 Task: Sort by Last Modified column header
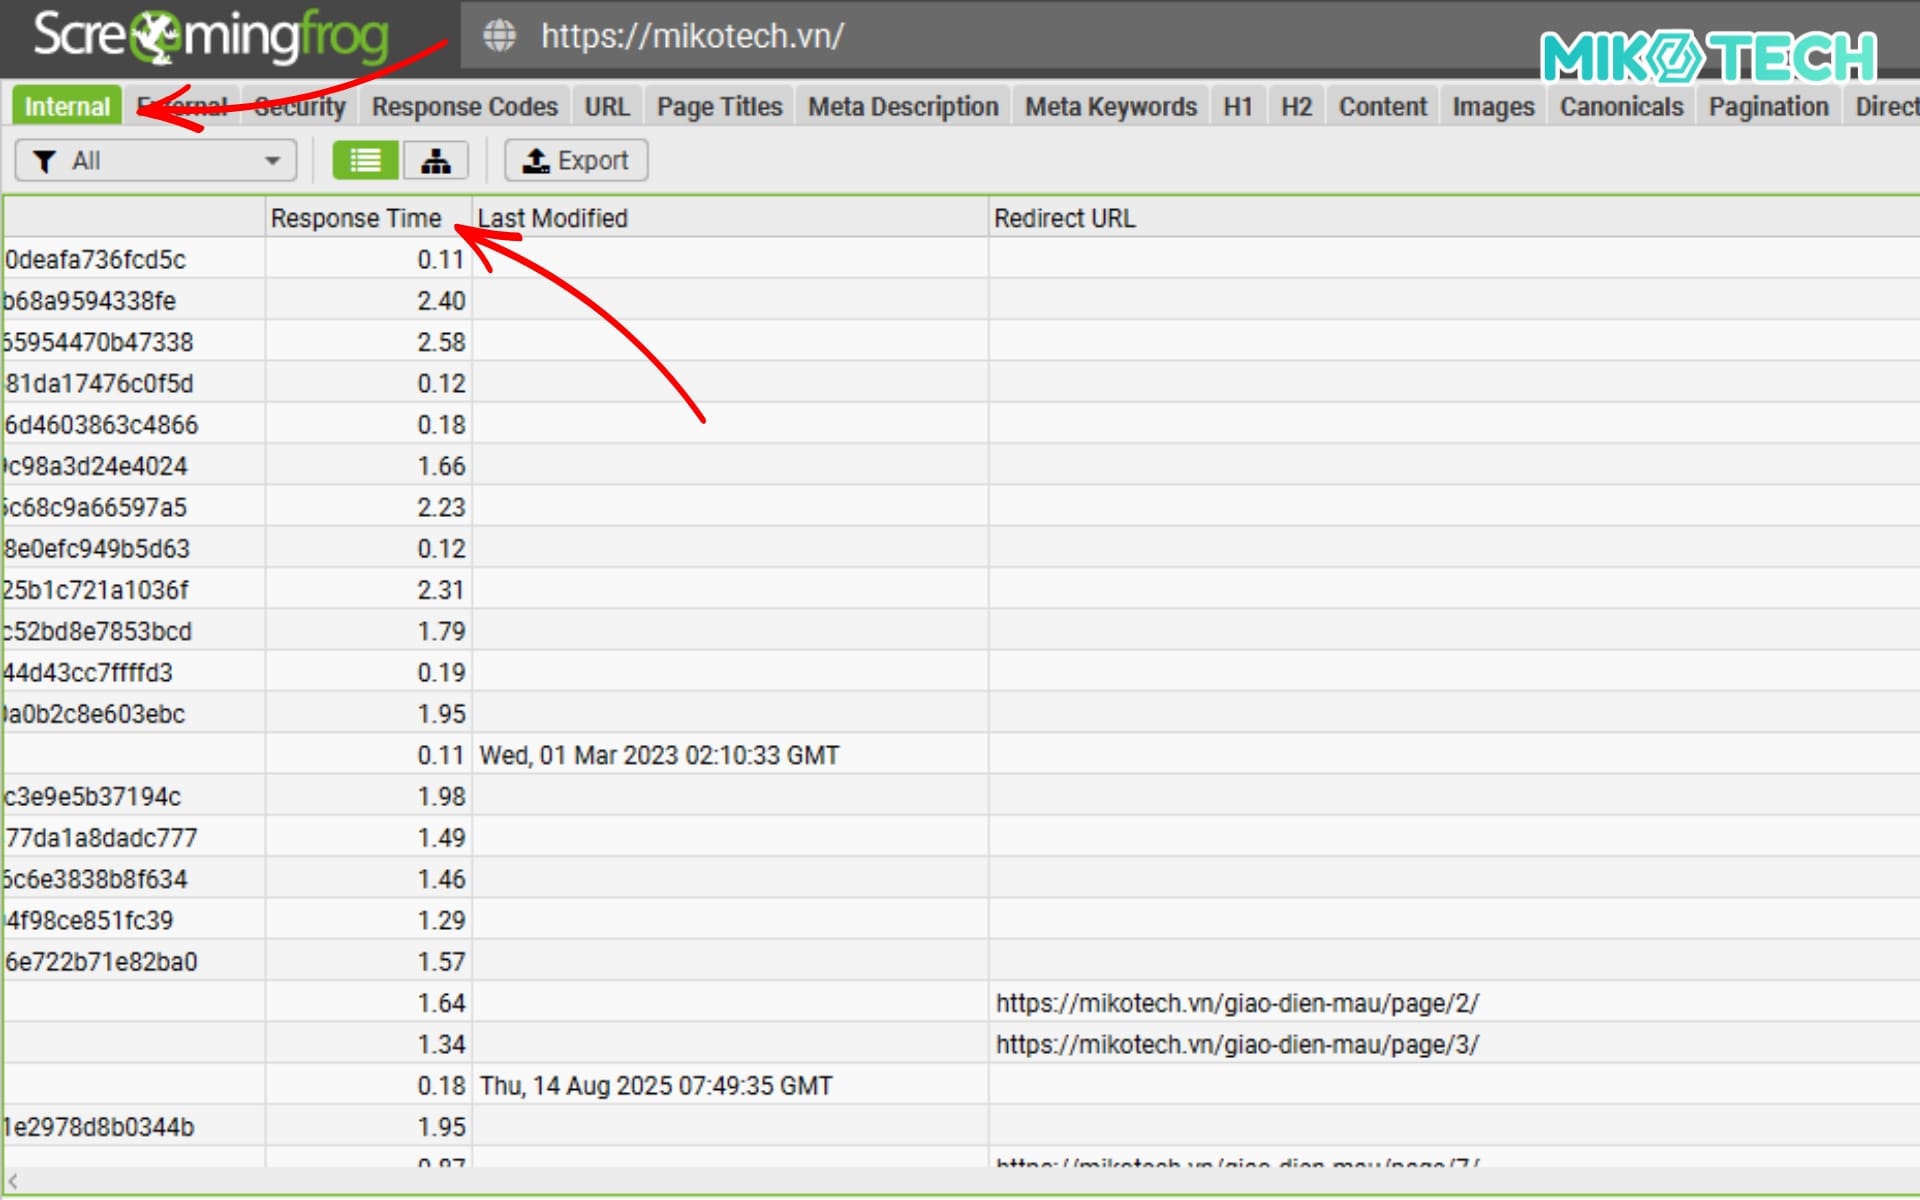(x=553, y=218)
